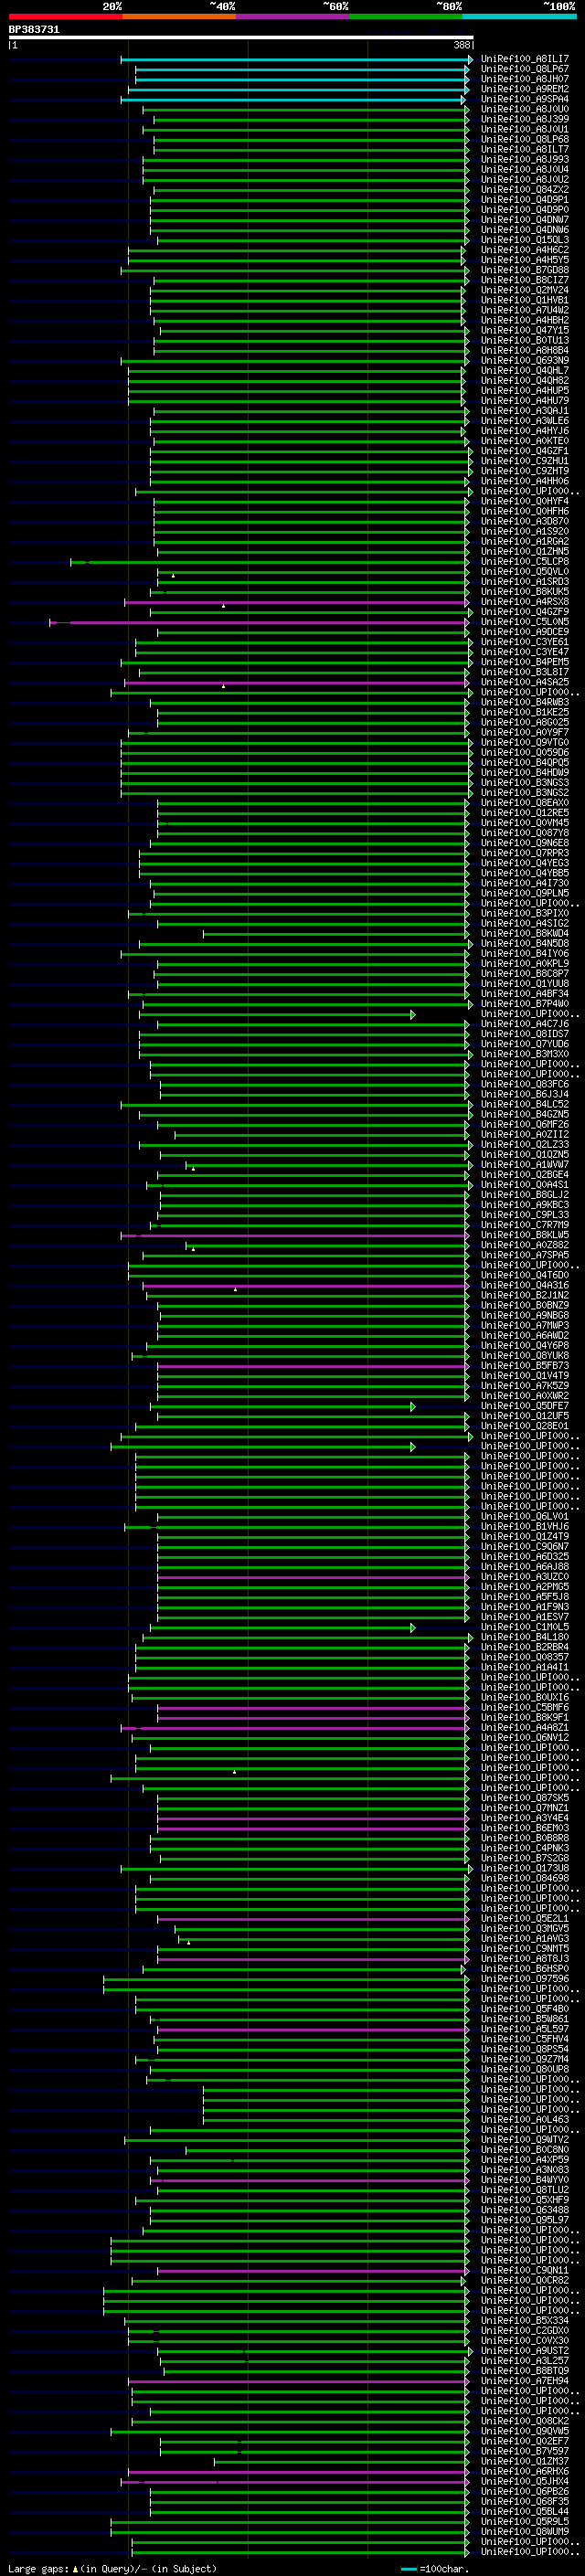Image resolution: width=585 pixels, height=2576 pixels.
Task: Select hit UniRef100_A8J399
Action: click(x=525, y=119)
